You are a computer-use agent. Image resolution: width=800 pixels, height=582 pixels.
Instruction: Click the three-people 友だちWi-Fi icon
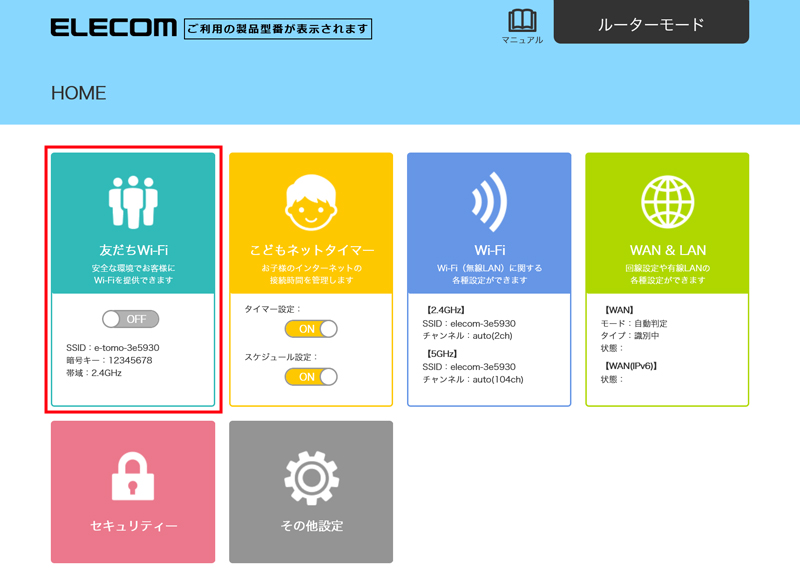[133, 201]
